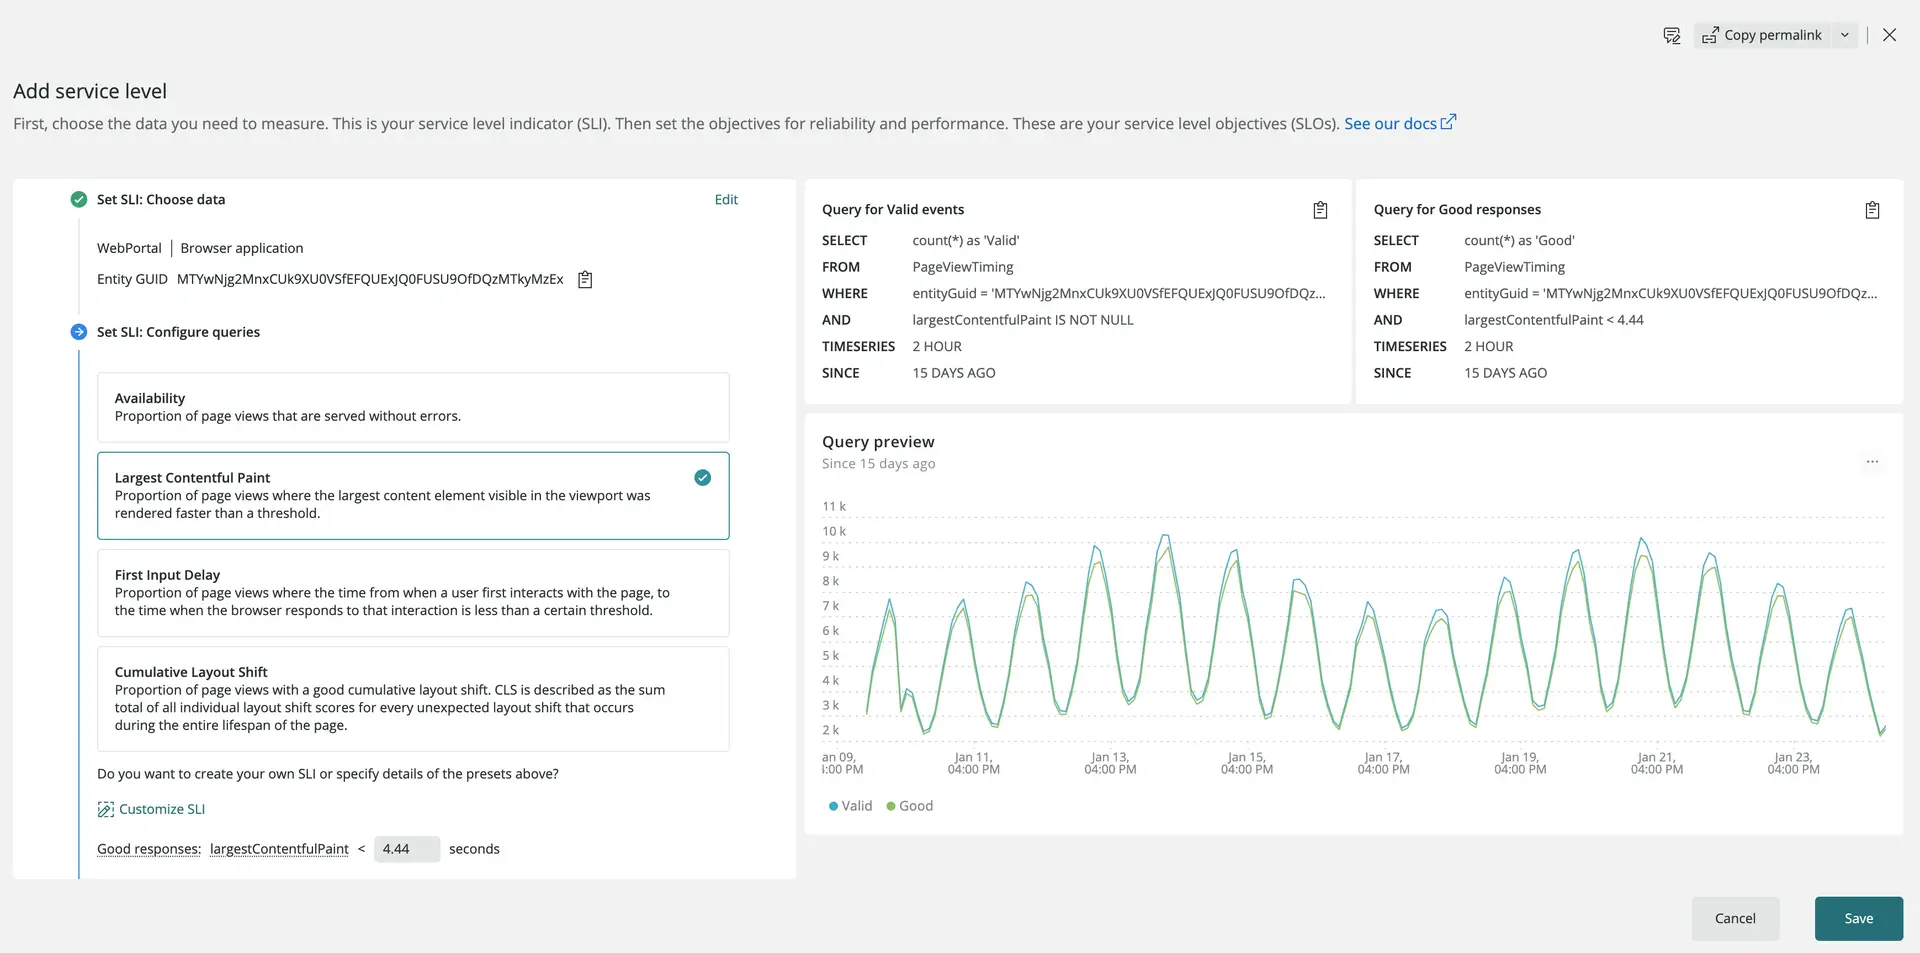Copy the Entity GUID to clipboard

pyautogui.click(x=585, y=280)
